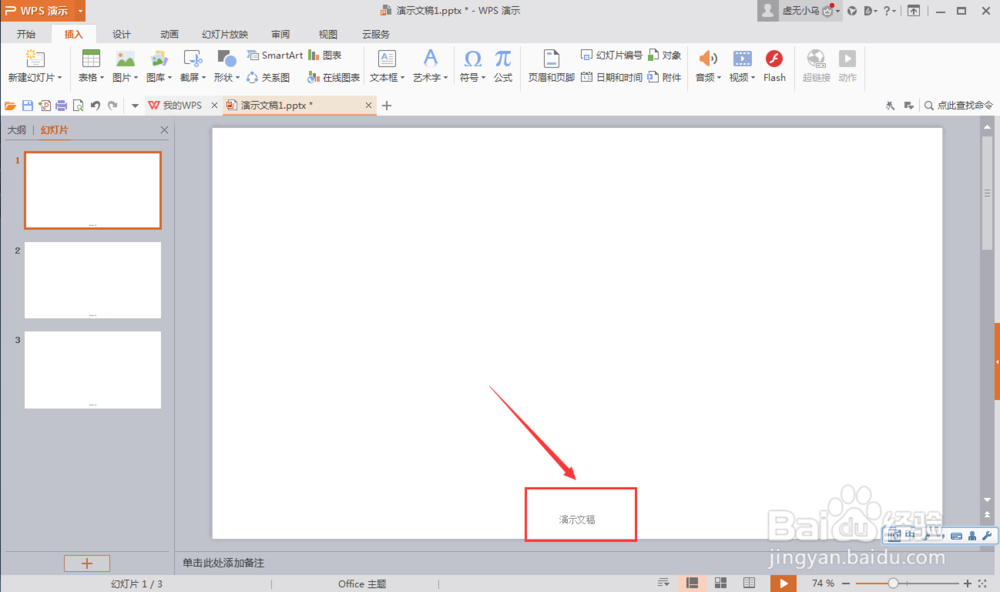Toggle notes pane icon in status bar
This screenshot has height=592, width=1000.
pyautogui.click(x=663, y=582)
